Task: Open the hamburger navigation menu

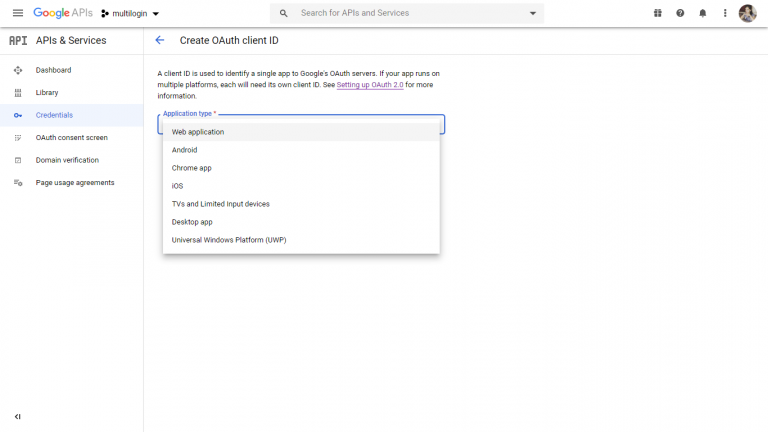Action: click(18, 13)
